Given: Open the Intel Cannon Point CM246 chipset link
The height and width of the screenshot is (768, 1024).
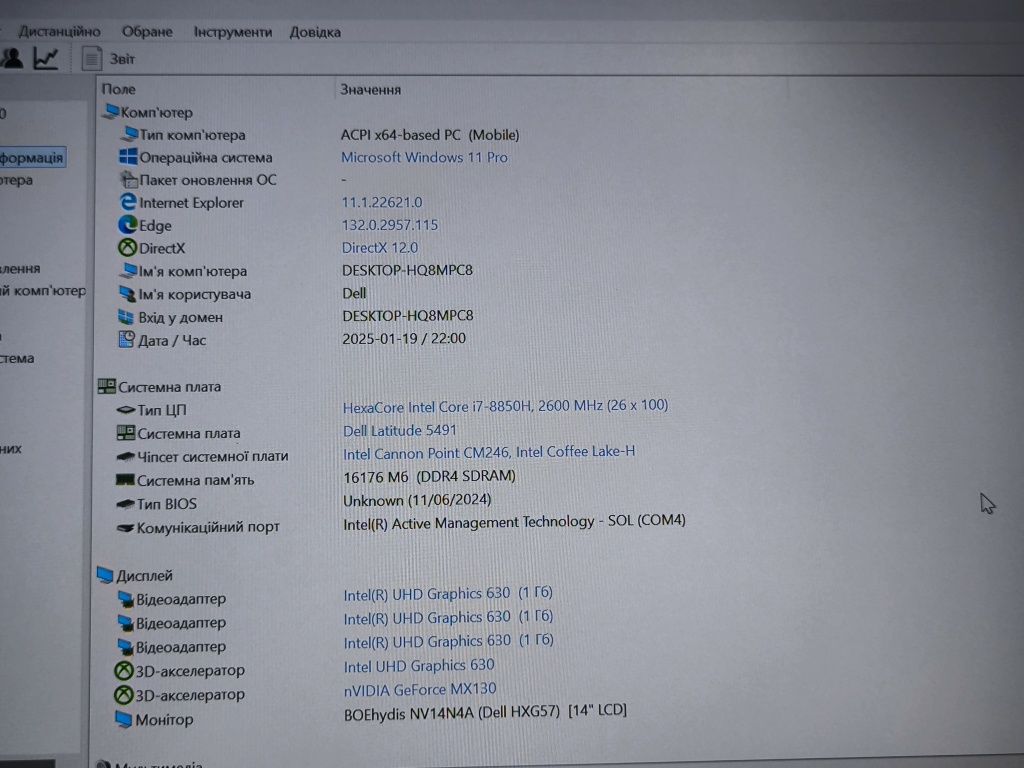Looking at the screenshot, I should (x=488, y=452).
